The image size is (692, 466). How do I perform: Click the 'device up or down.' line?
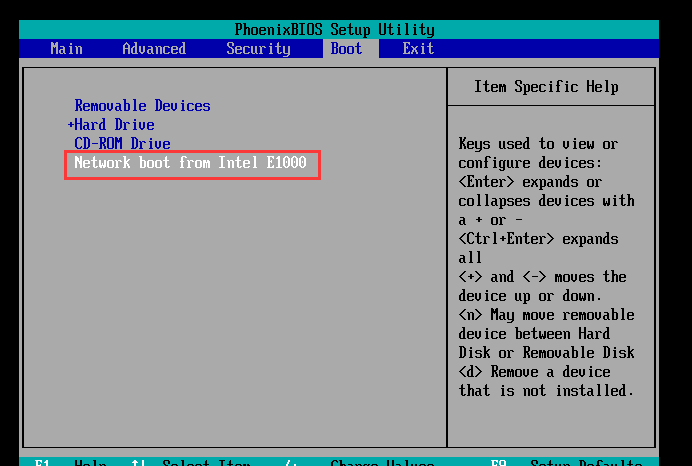[x=530, y=296]
